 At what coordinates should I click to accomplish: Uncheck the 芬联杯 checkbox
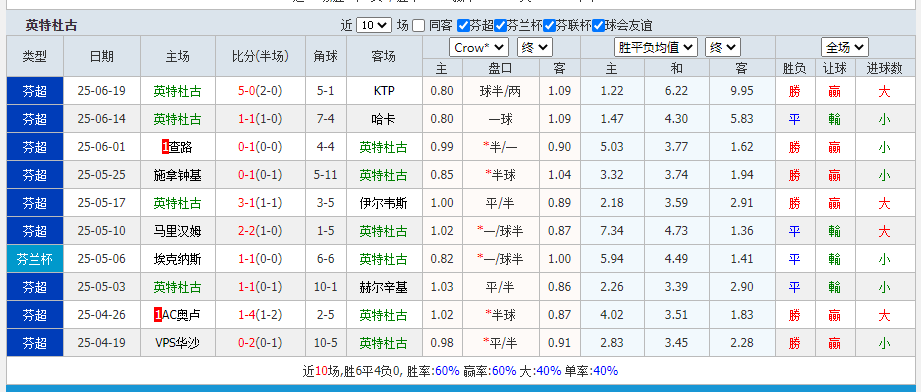pyautogui.click(x=549, y=26)
